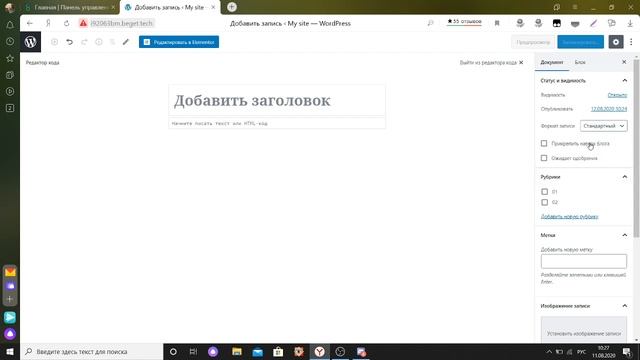Redo the last editor action
The image size is (640, 360).
pos(84,42)
